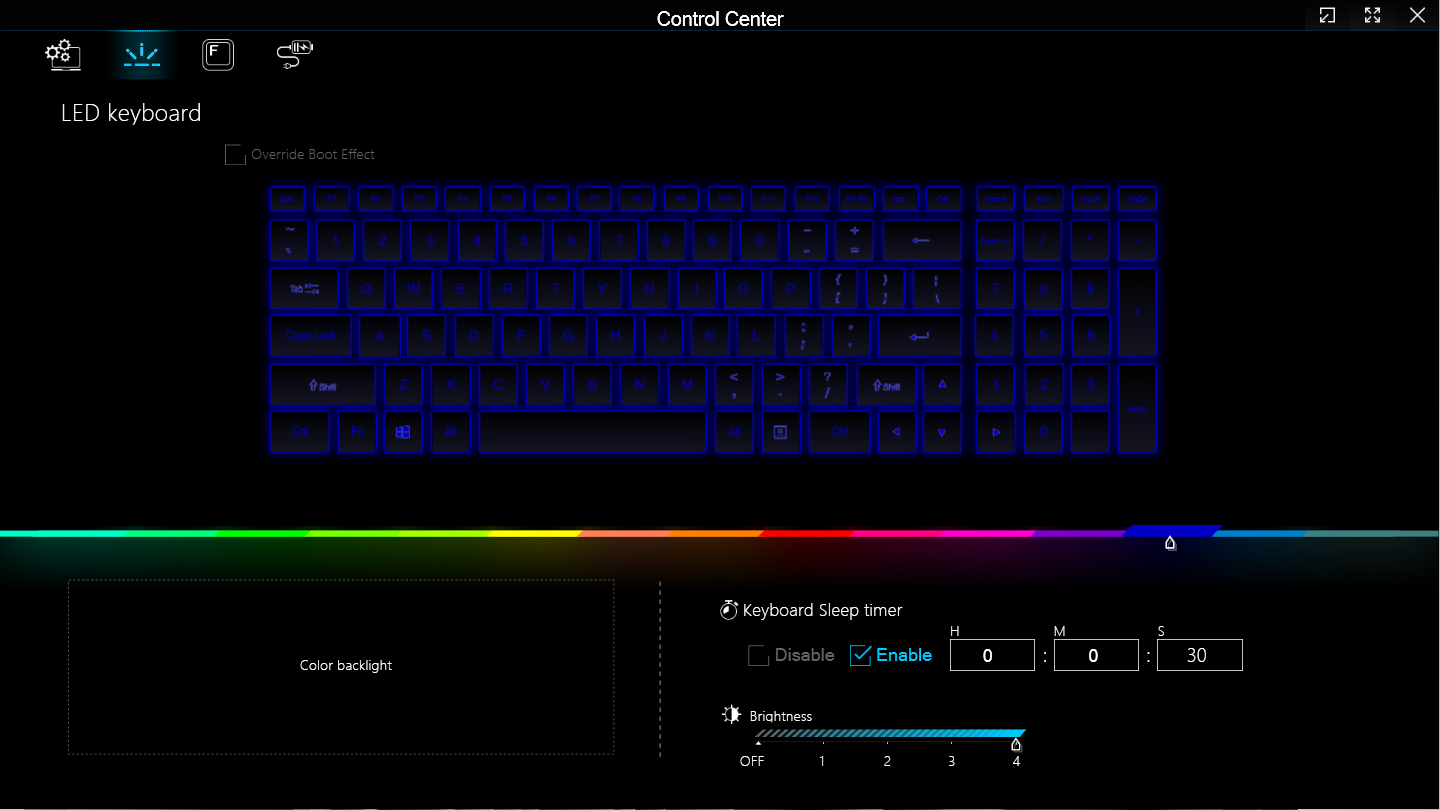The height and width of the screenshot is (810, 1440).
Task: Select the up arrow key
Action: pyautogui.click(x=942, y=384)
